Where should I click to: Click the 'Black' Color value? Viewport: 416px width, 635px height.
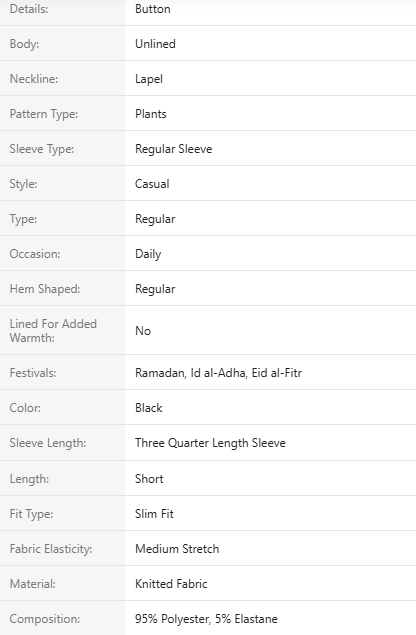149,408
